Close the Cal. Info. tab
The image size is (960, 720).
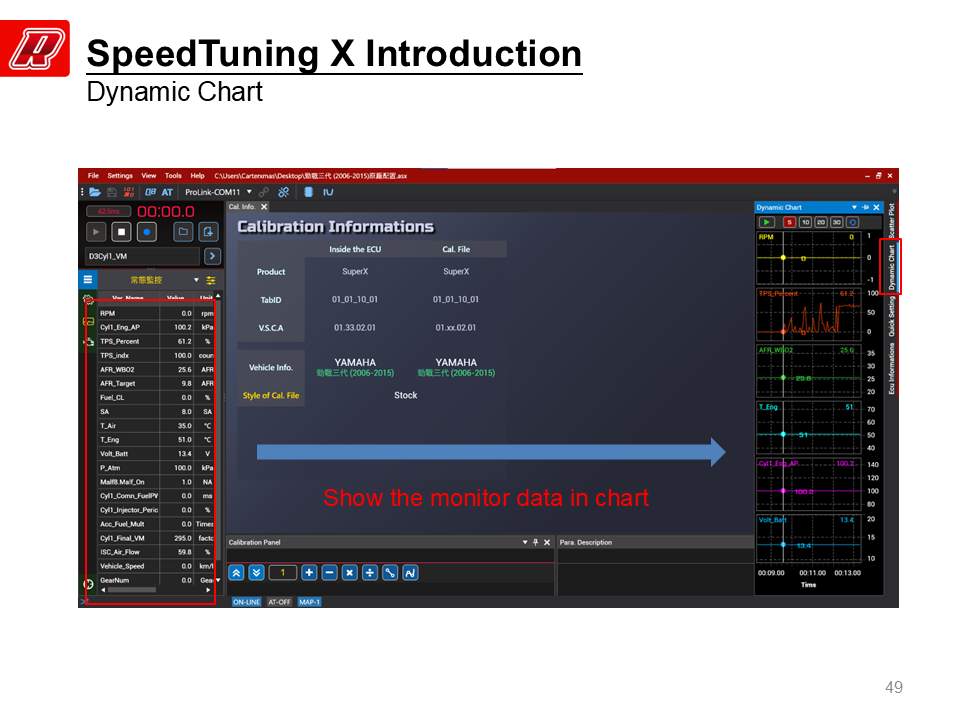point(264,207)
